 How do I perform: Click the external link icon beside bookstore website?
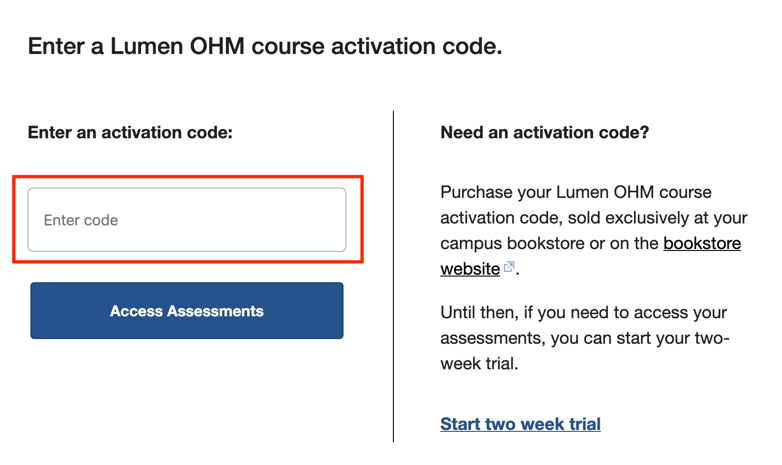pos(510,268)
